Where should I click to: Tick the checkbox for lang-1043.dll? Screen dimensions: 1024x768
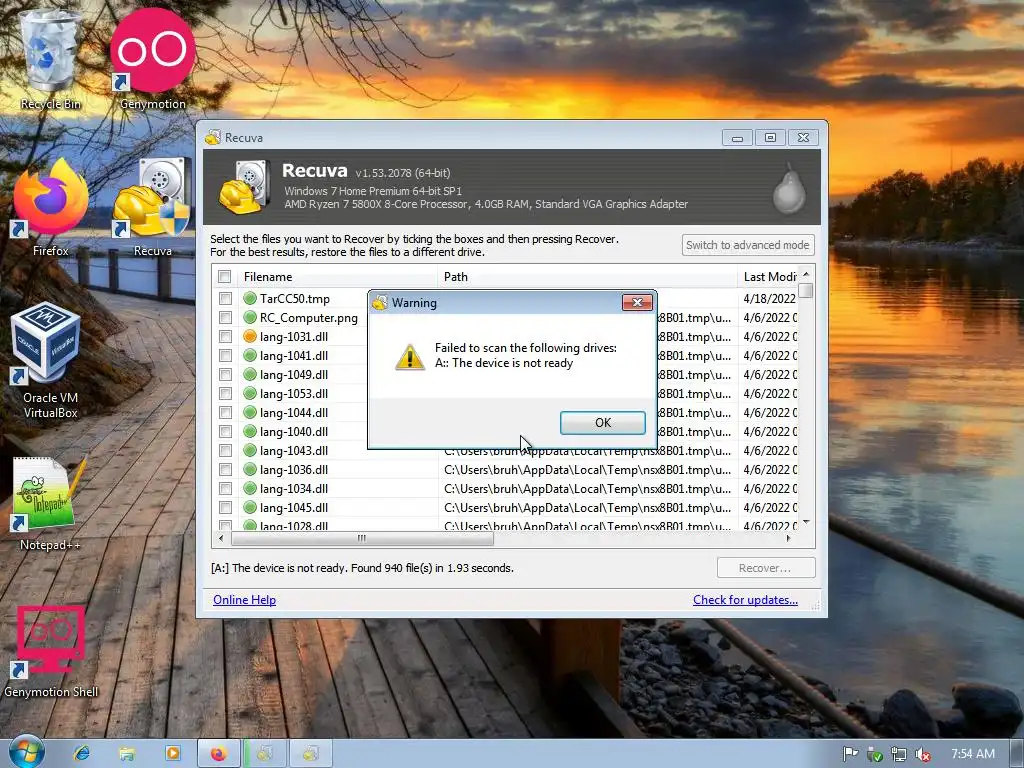point(225,450)
